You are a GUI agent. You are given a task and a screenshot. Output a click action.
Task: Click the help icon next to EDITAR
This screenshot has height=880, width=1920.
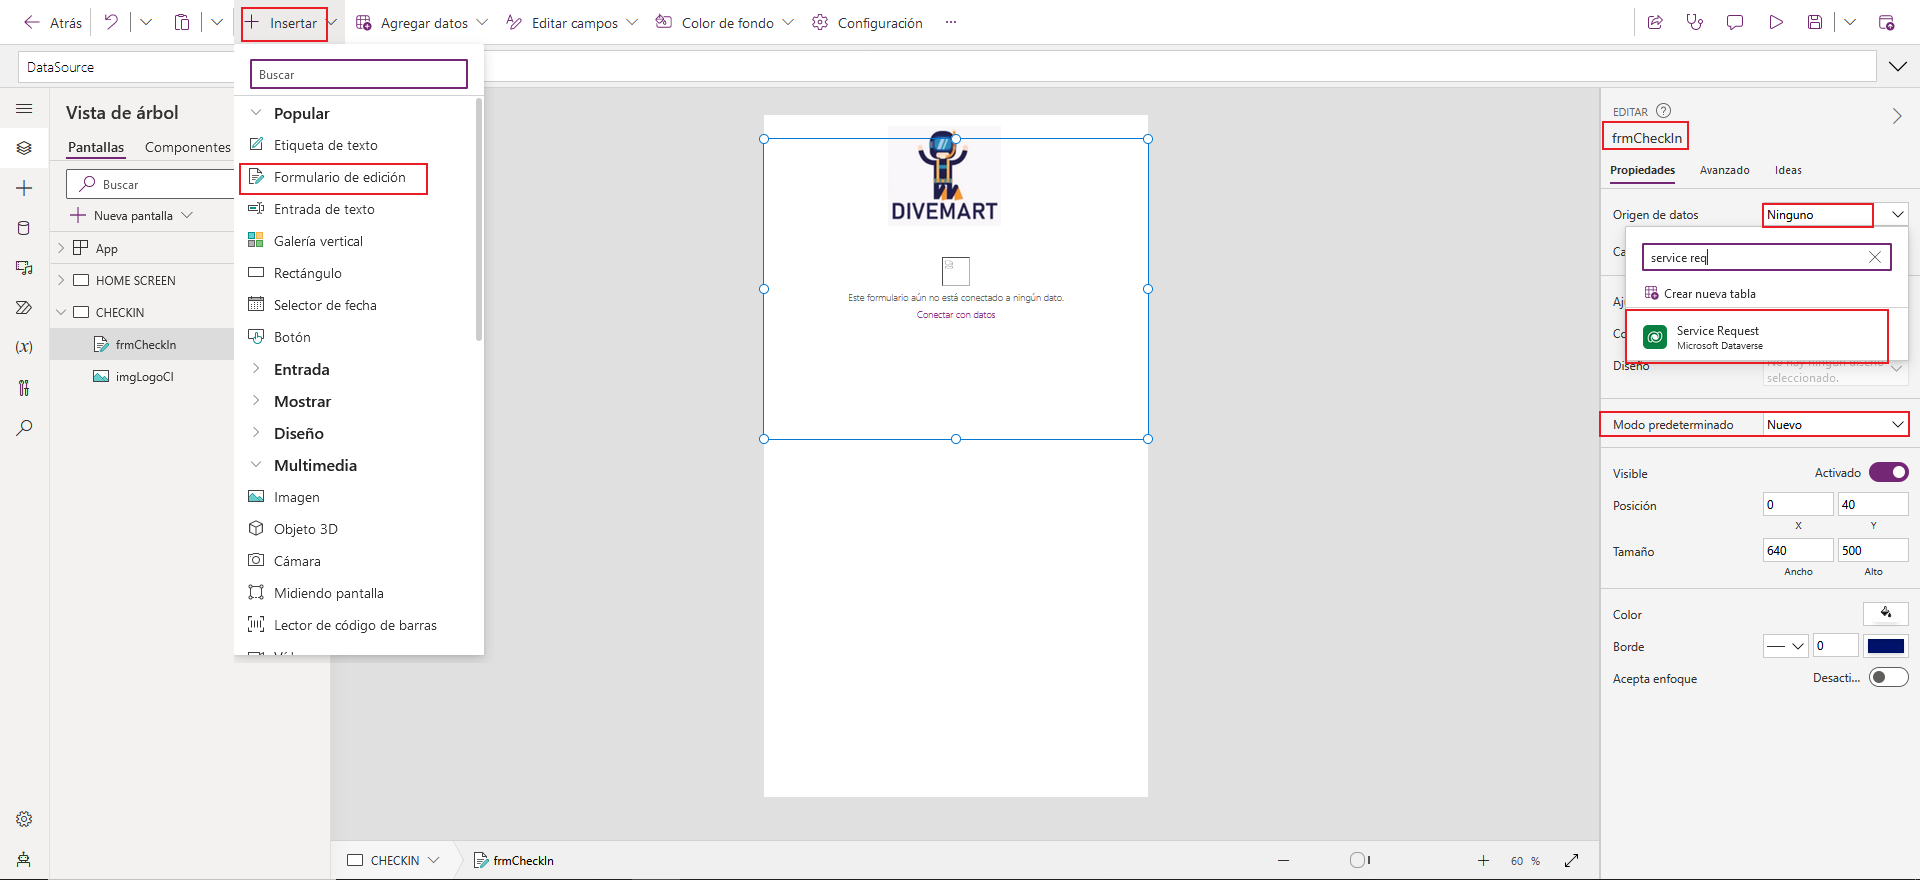1663,111
